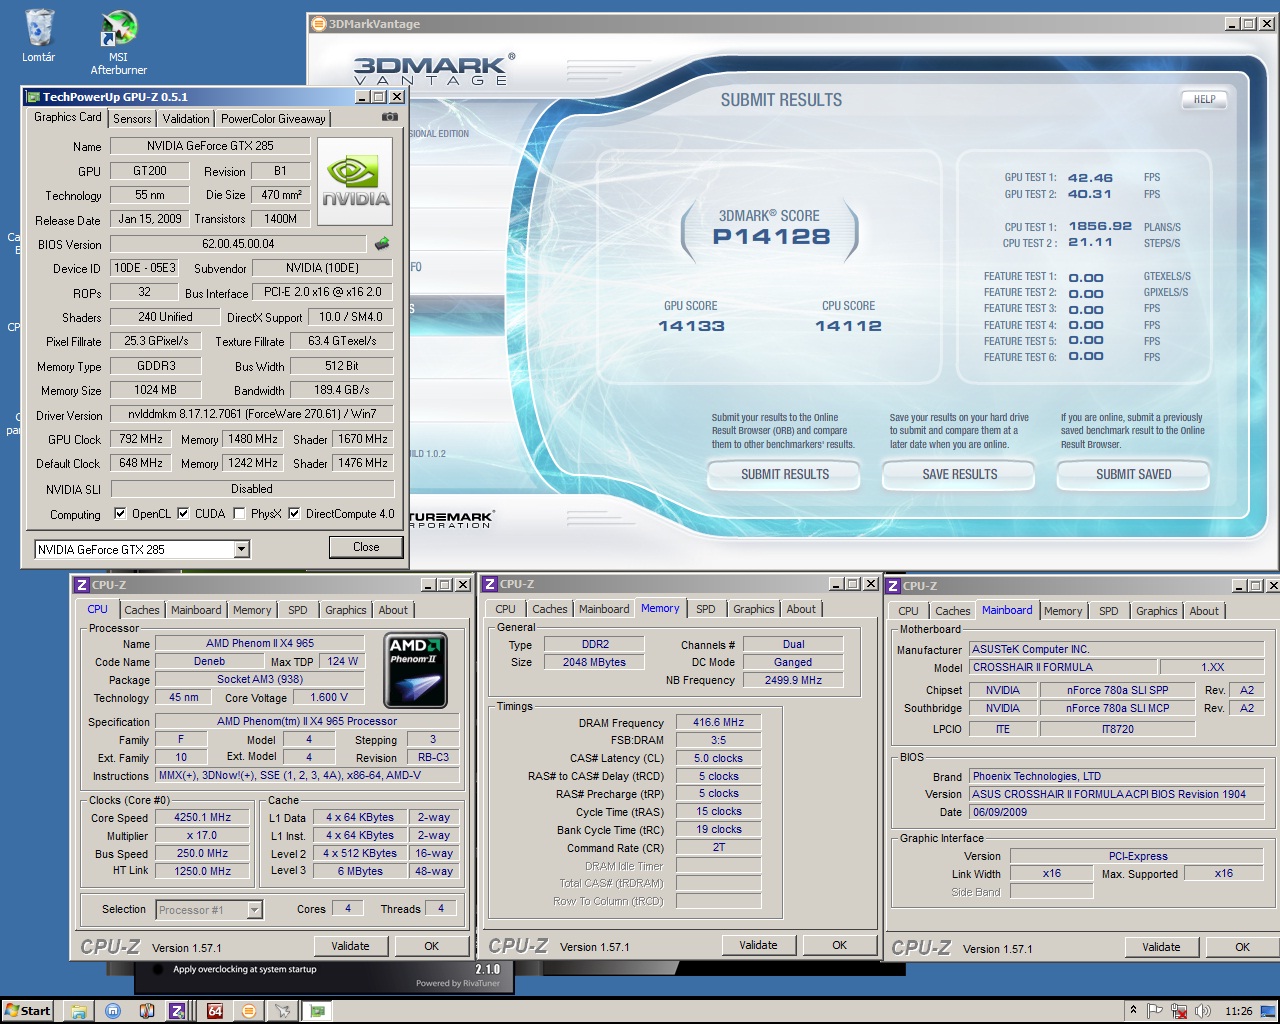
Task: Click the orange 3DMark taskbar icon
Action: pyautogui.click(x=249, y=1011)
